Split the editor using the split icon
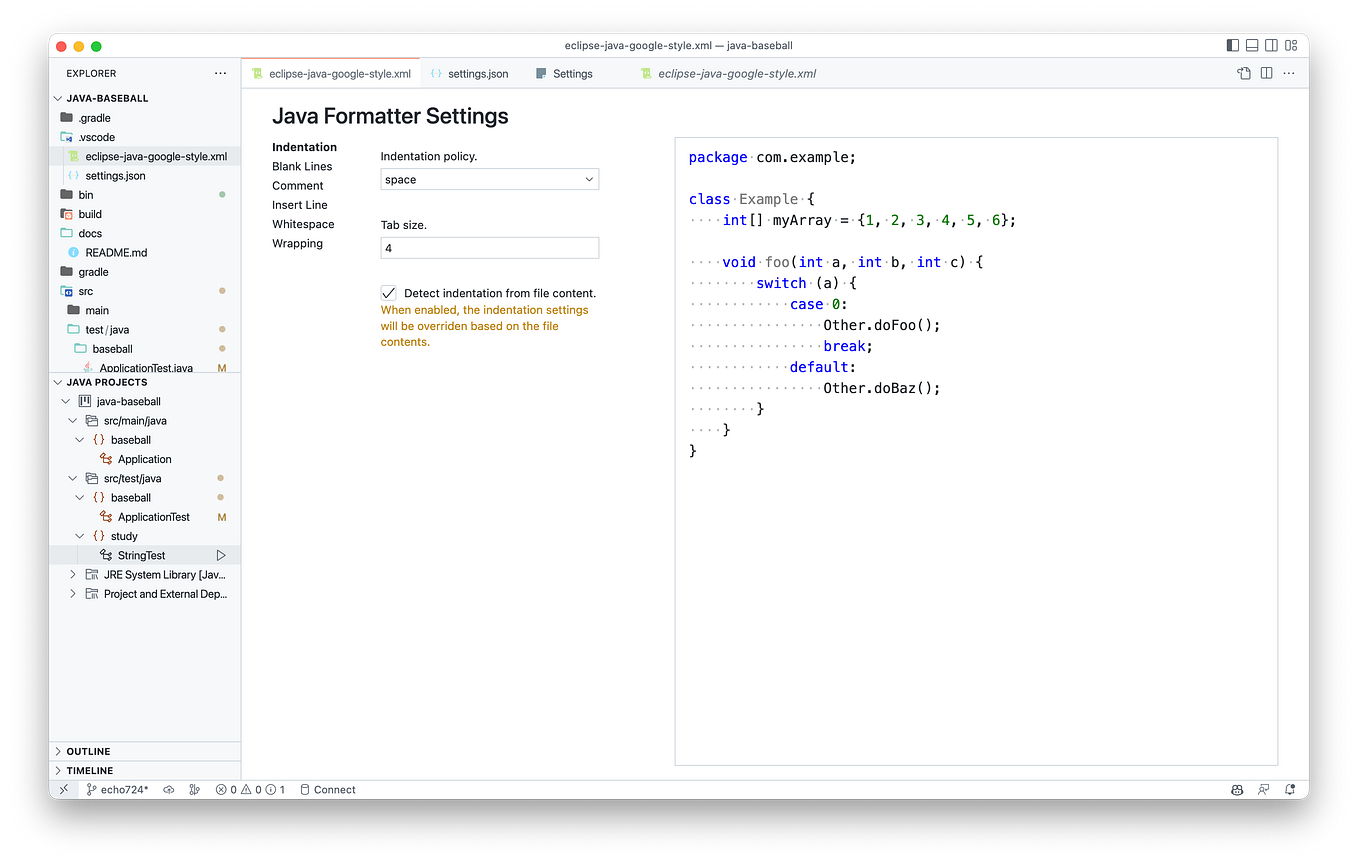This screenshot has height=864, width=1358. (1266, 73)
